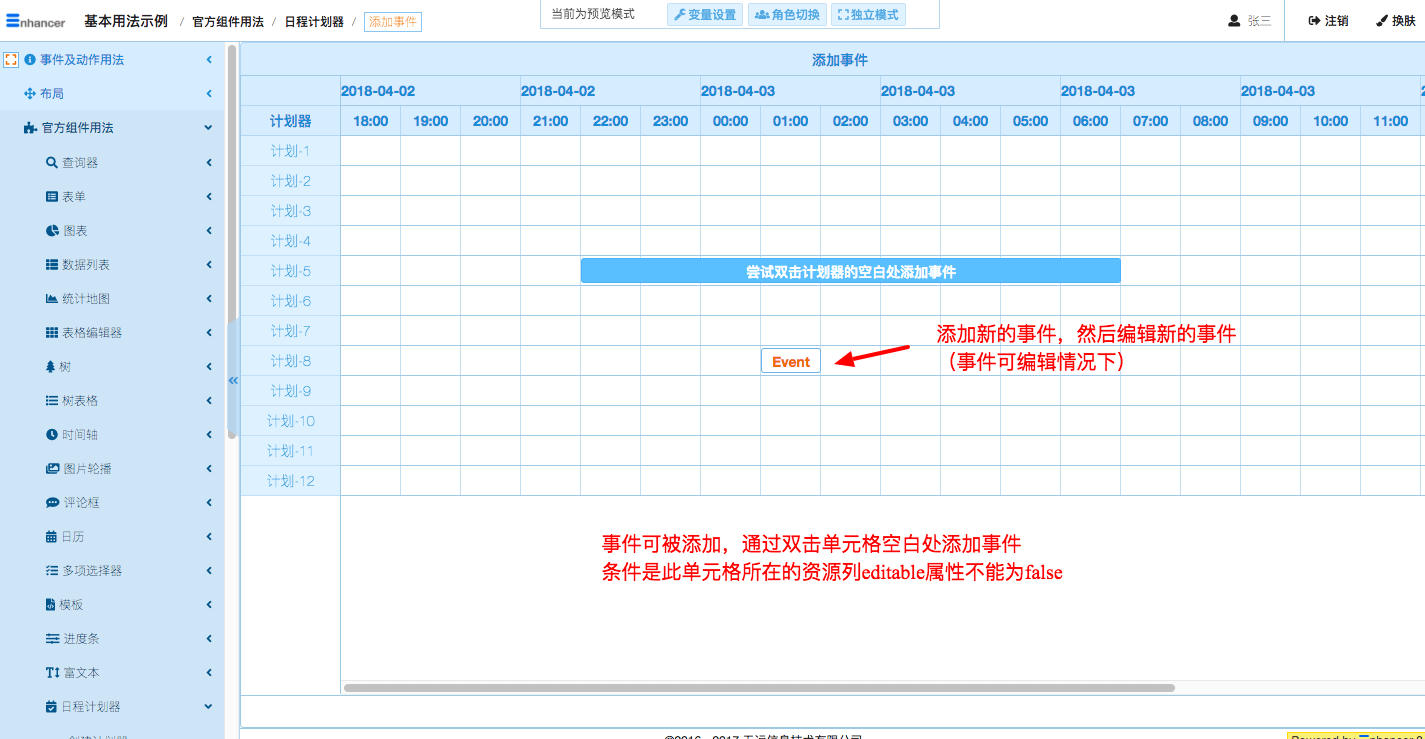Click the pie chart icon beside 图表
This screenshot has width=1425, height=739.
(x=52, y=231)
